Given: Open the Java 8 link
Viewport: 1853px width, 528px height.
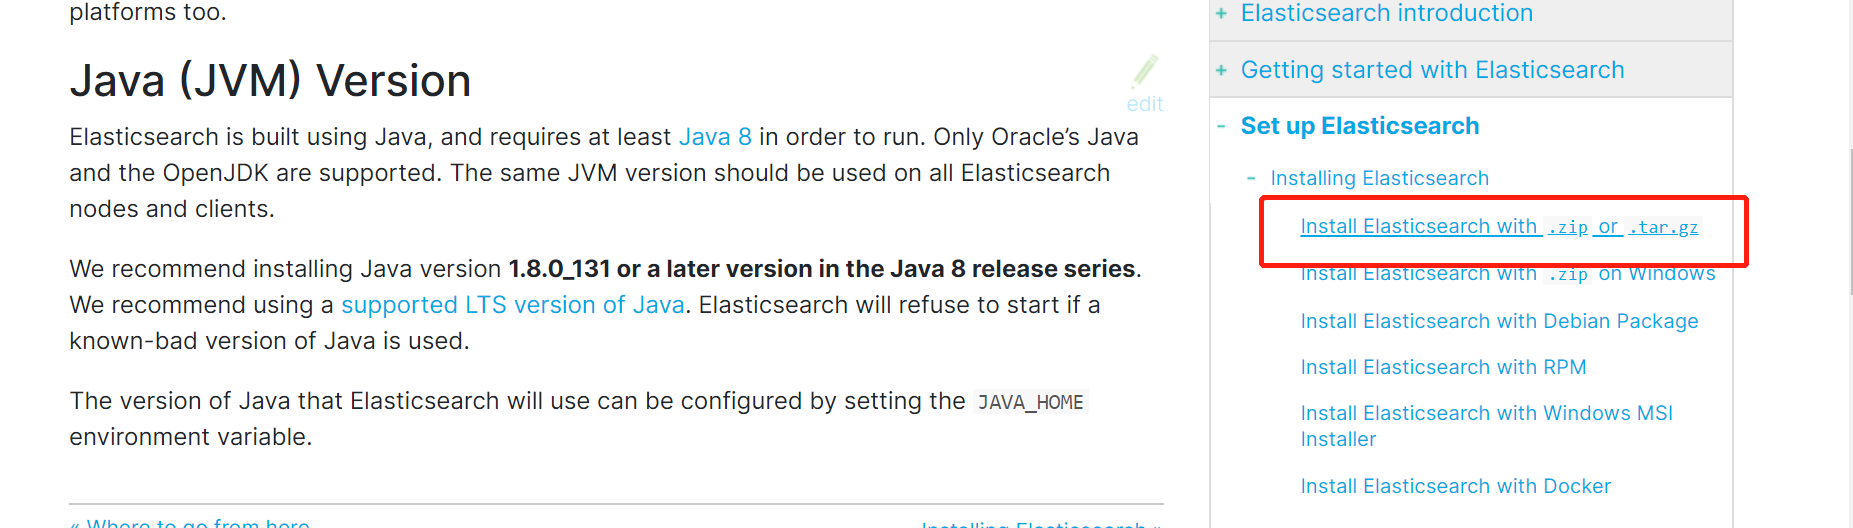Looking at the screenshot, I should pyautogui.click(x=715, y=137).
